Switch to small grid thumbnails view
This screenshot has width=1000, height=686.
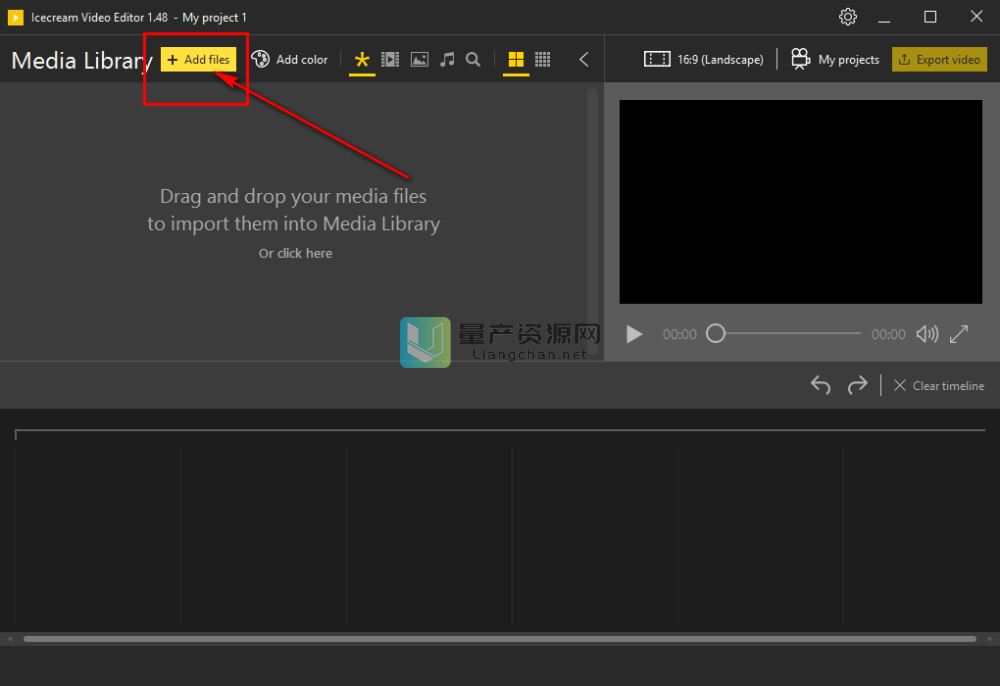(x=543, y=59)
